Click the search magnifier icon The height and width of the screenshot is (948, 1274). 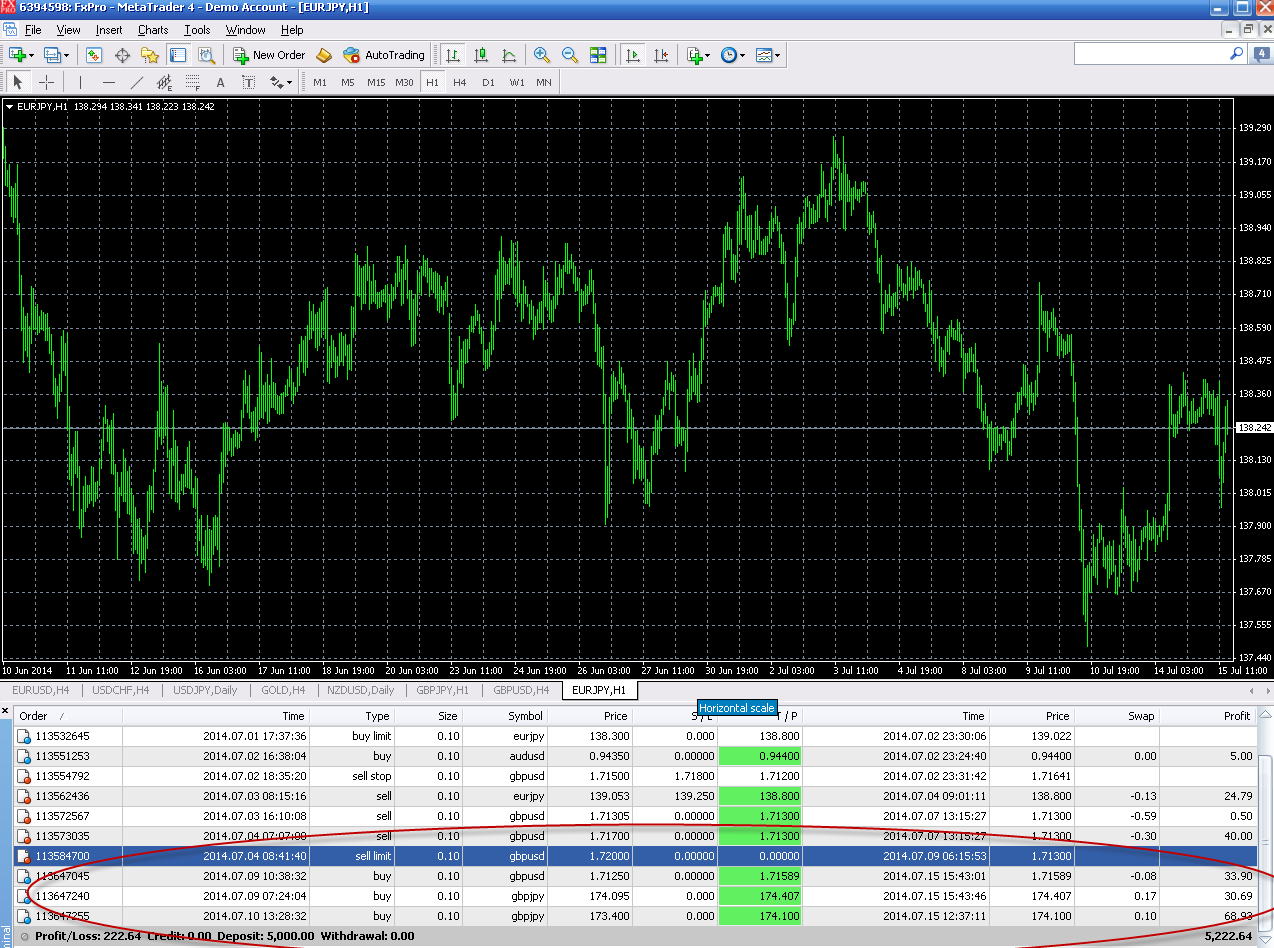(x=1237, y=54)
